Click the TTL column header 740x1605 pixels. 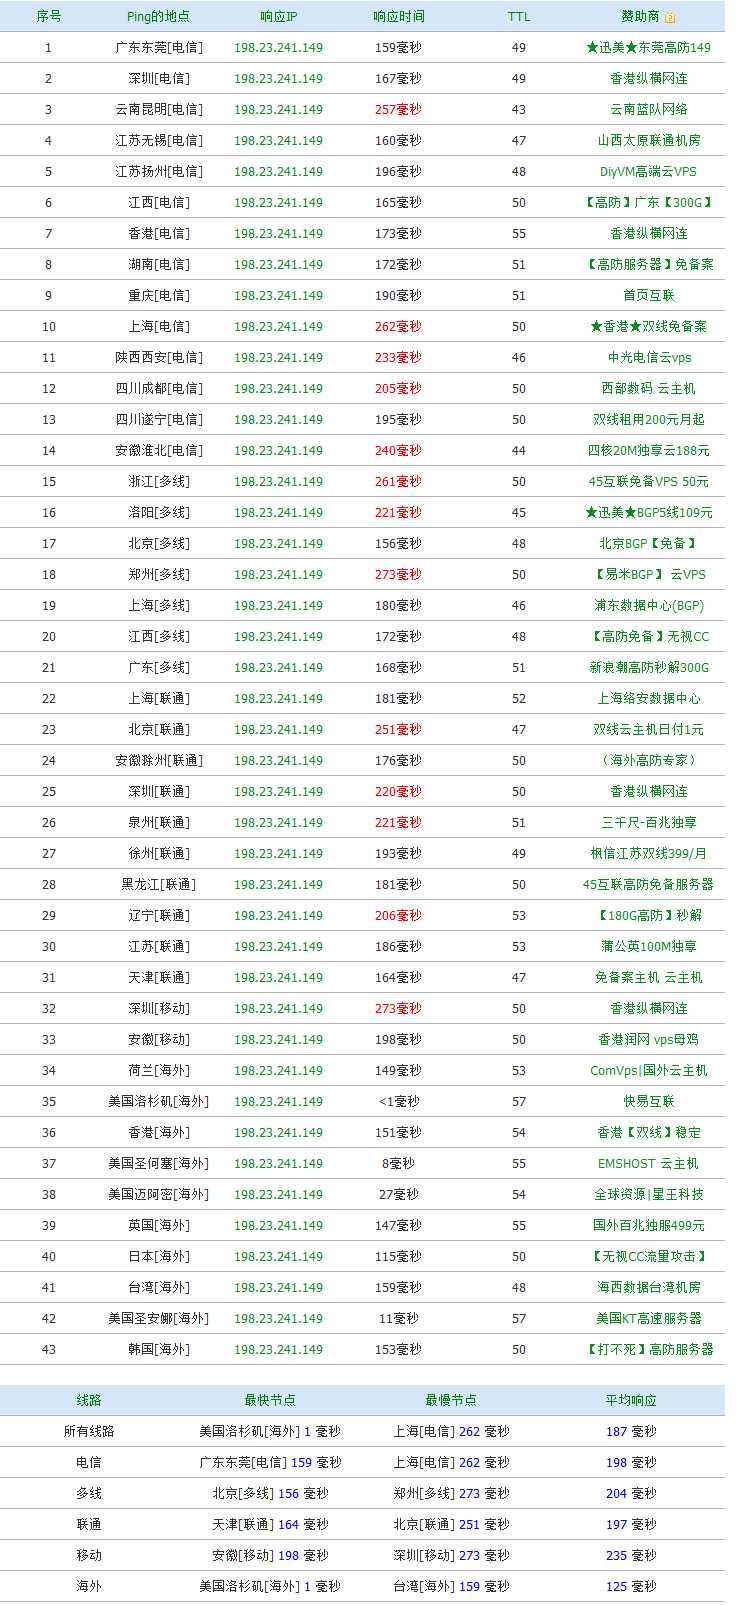518,17
